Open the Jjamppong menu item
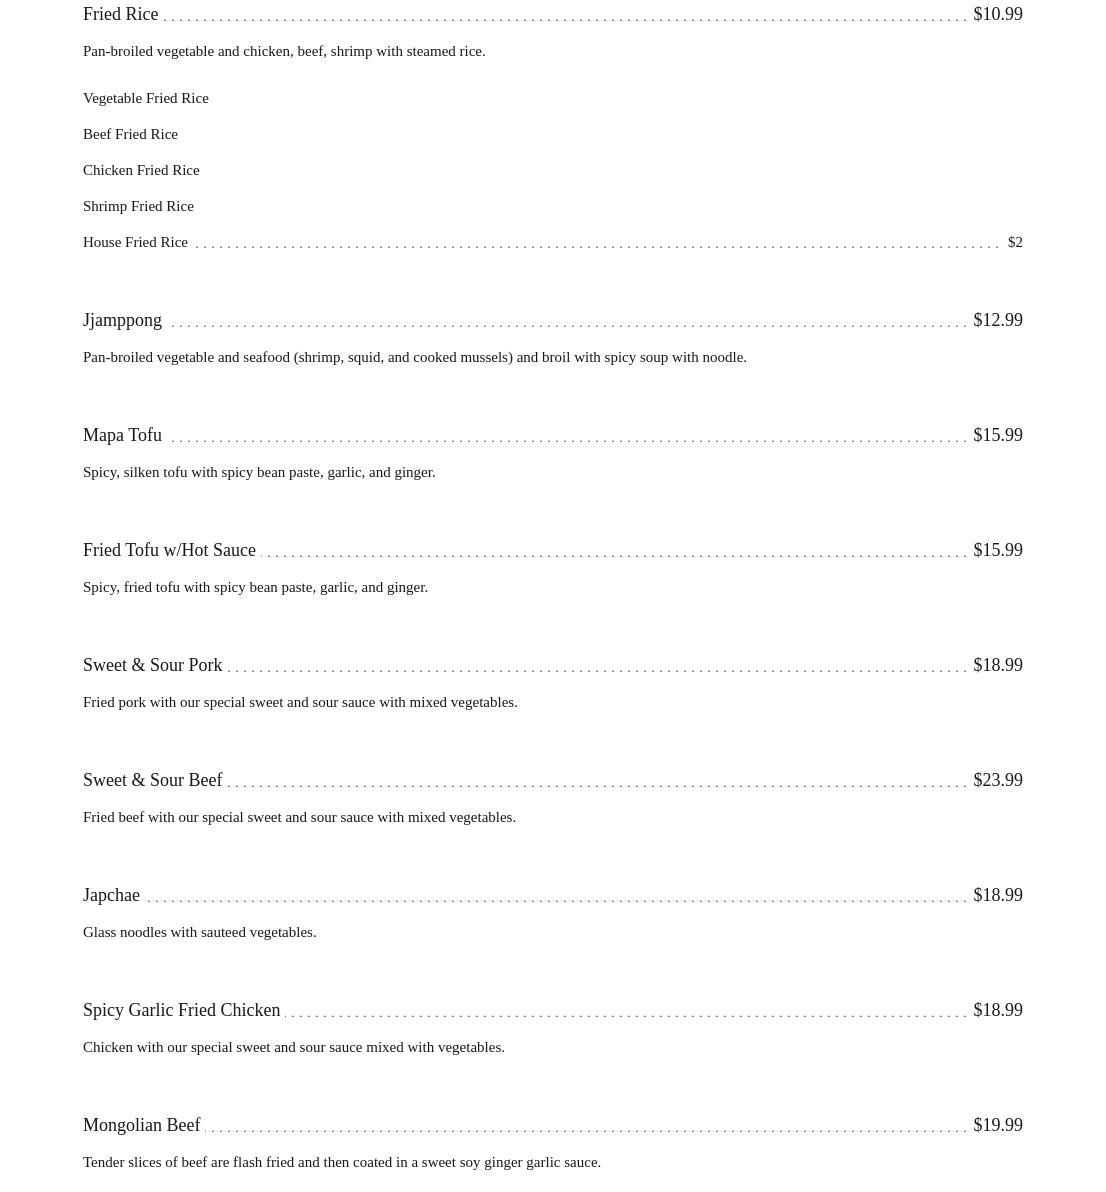This screenshot has width=1106, height=1192. (122, 320)
